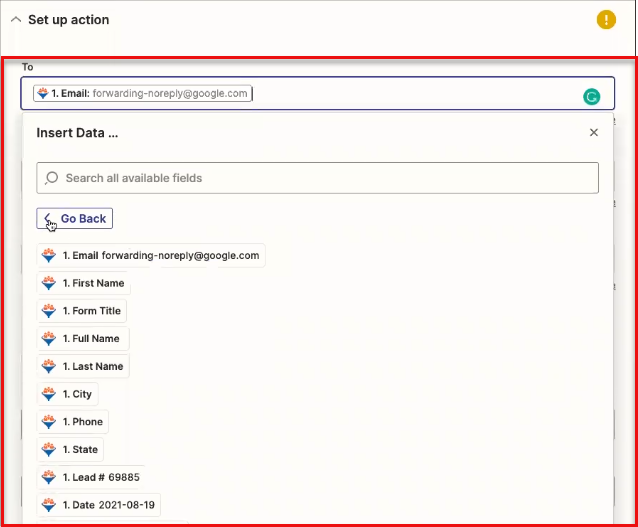Click the app icon beside City
The width and height of the screenshot is (638, 527).
point(48,394)
